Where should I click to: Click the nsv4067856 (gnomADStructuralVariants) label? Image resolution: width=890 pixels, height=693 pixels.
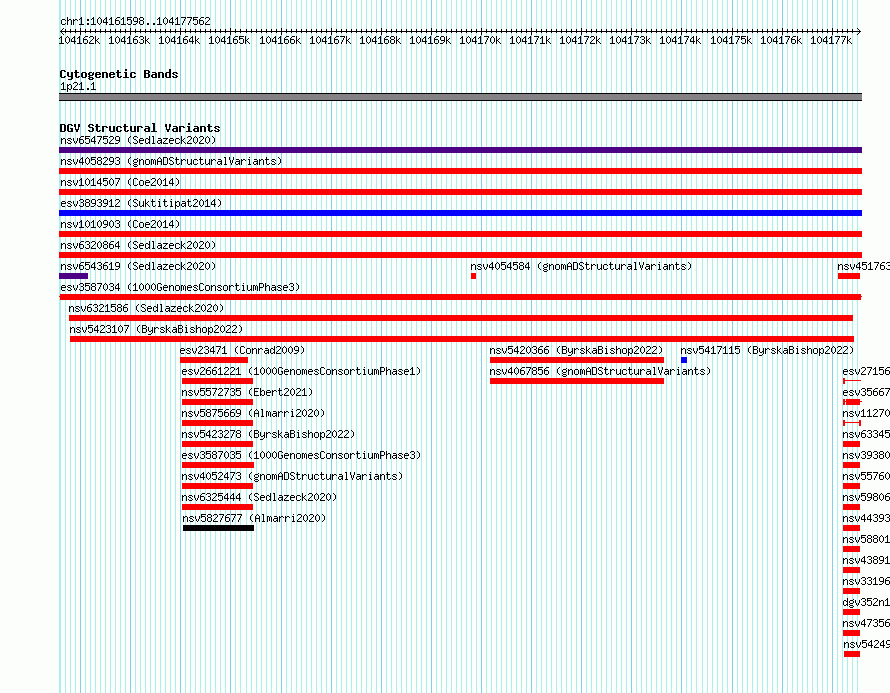click(600, 371)
